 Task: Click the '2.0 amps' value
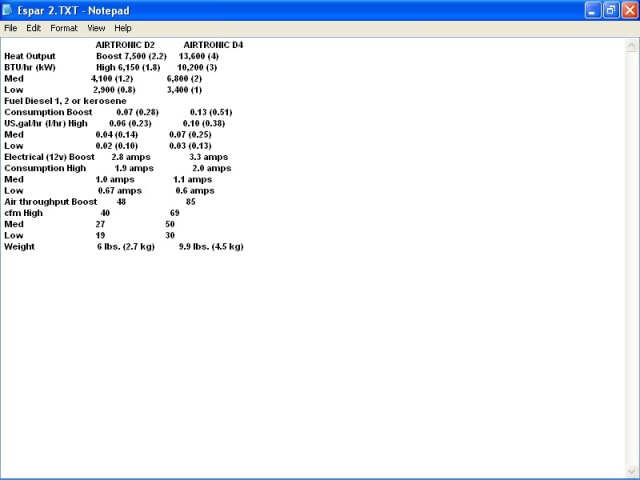point(211,168)
